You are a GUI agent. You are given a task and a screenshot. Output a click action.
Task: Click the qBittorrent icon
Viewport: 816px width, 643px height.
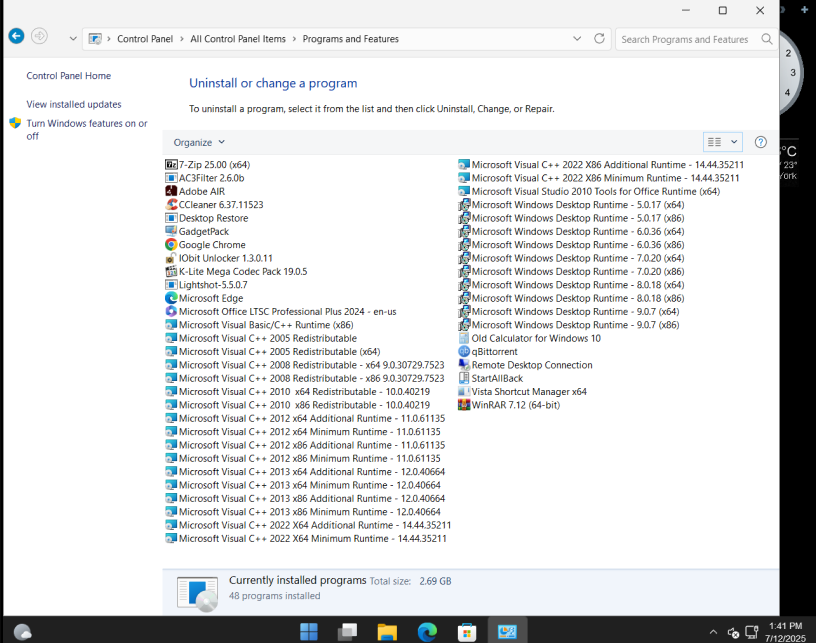click(464, 352)
